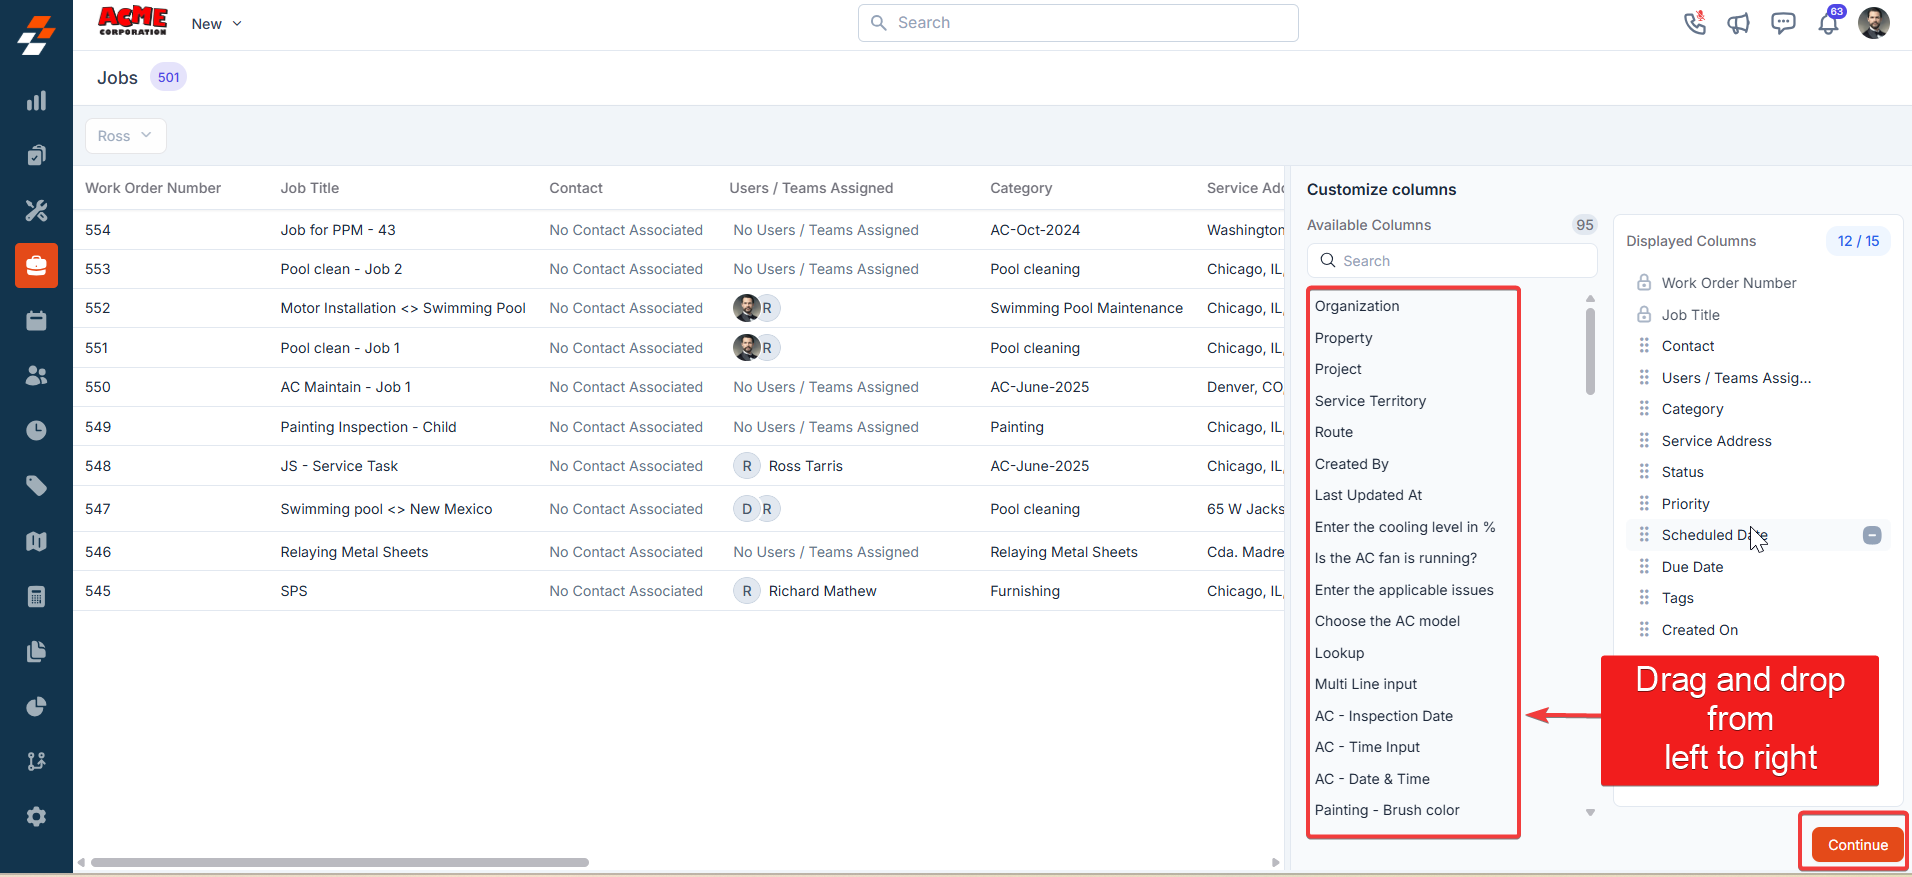
Task: Click the Work Order Number column header
Action: [153, 188]
